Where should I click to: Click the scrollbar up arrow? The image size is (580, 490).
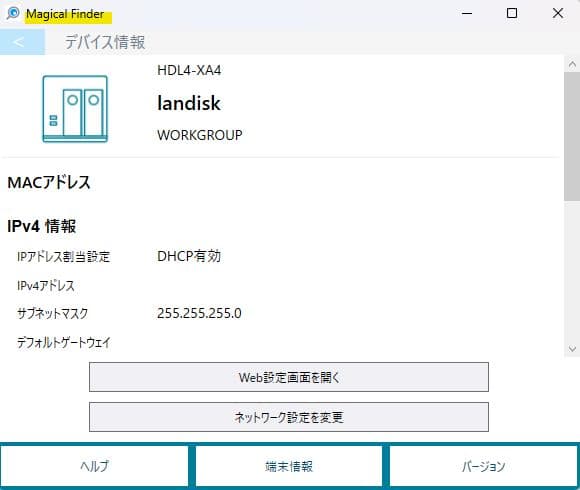[x=572, y=64]
